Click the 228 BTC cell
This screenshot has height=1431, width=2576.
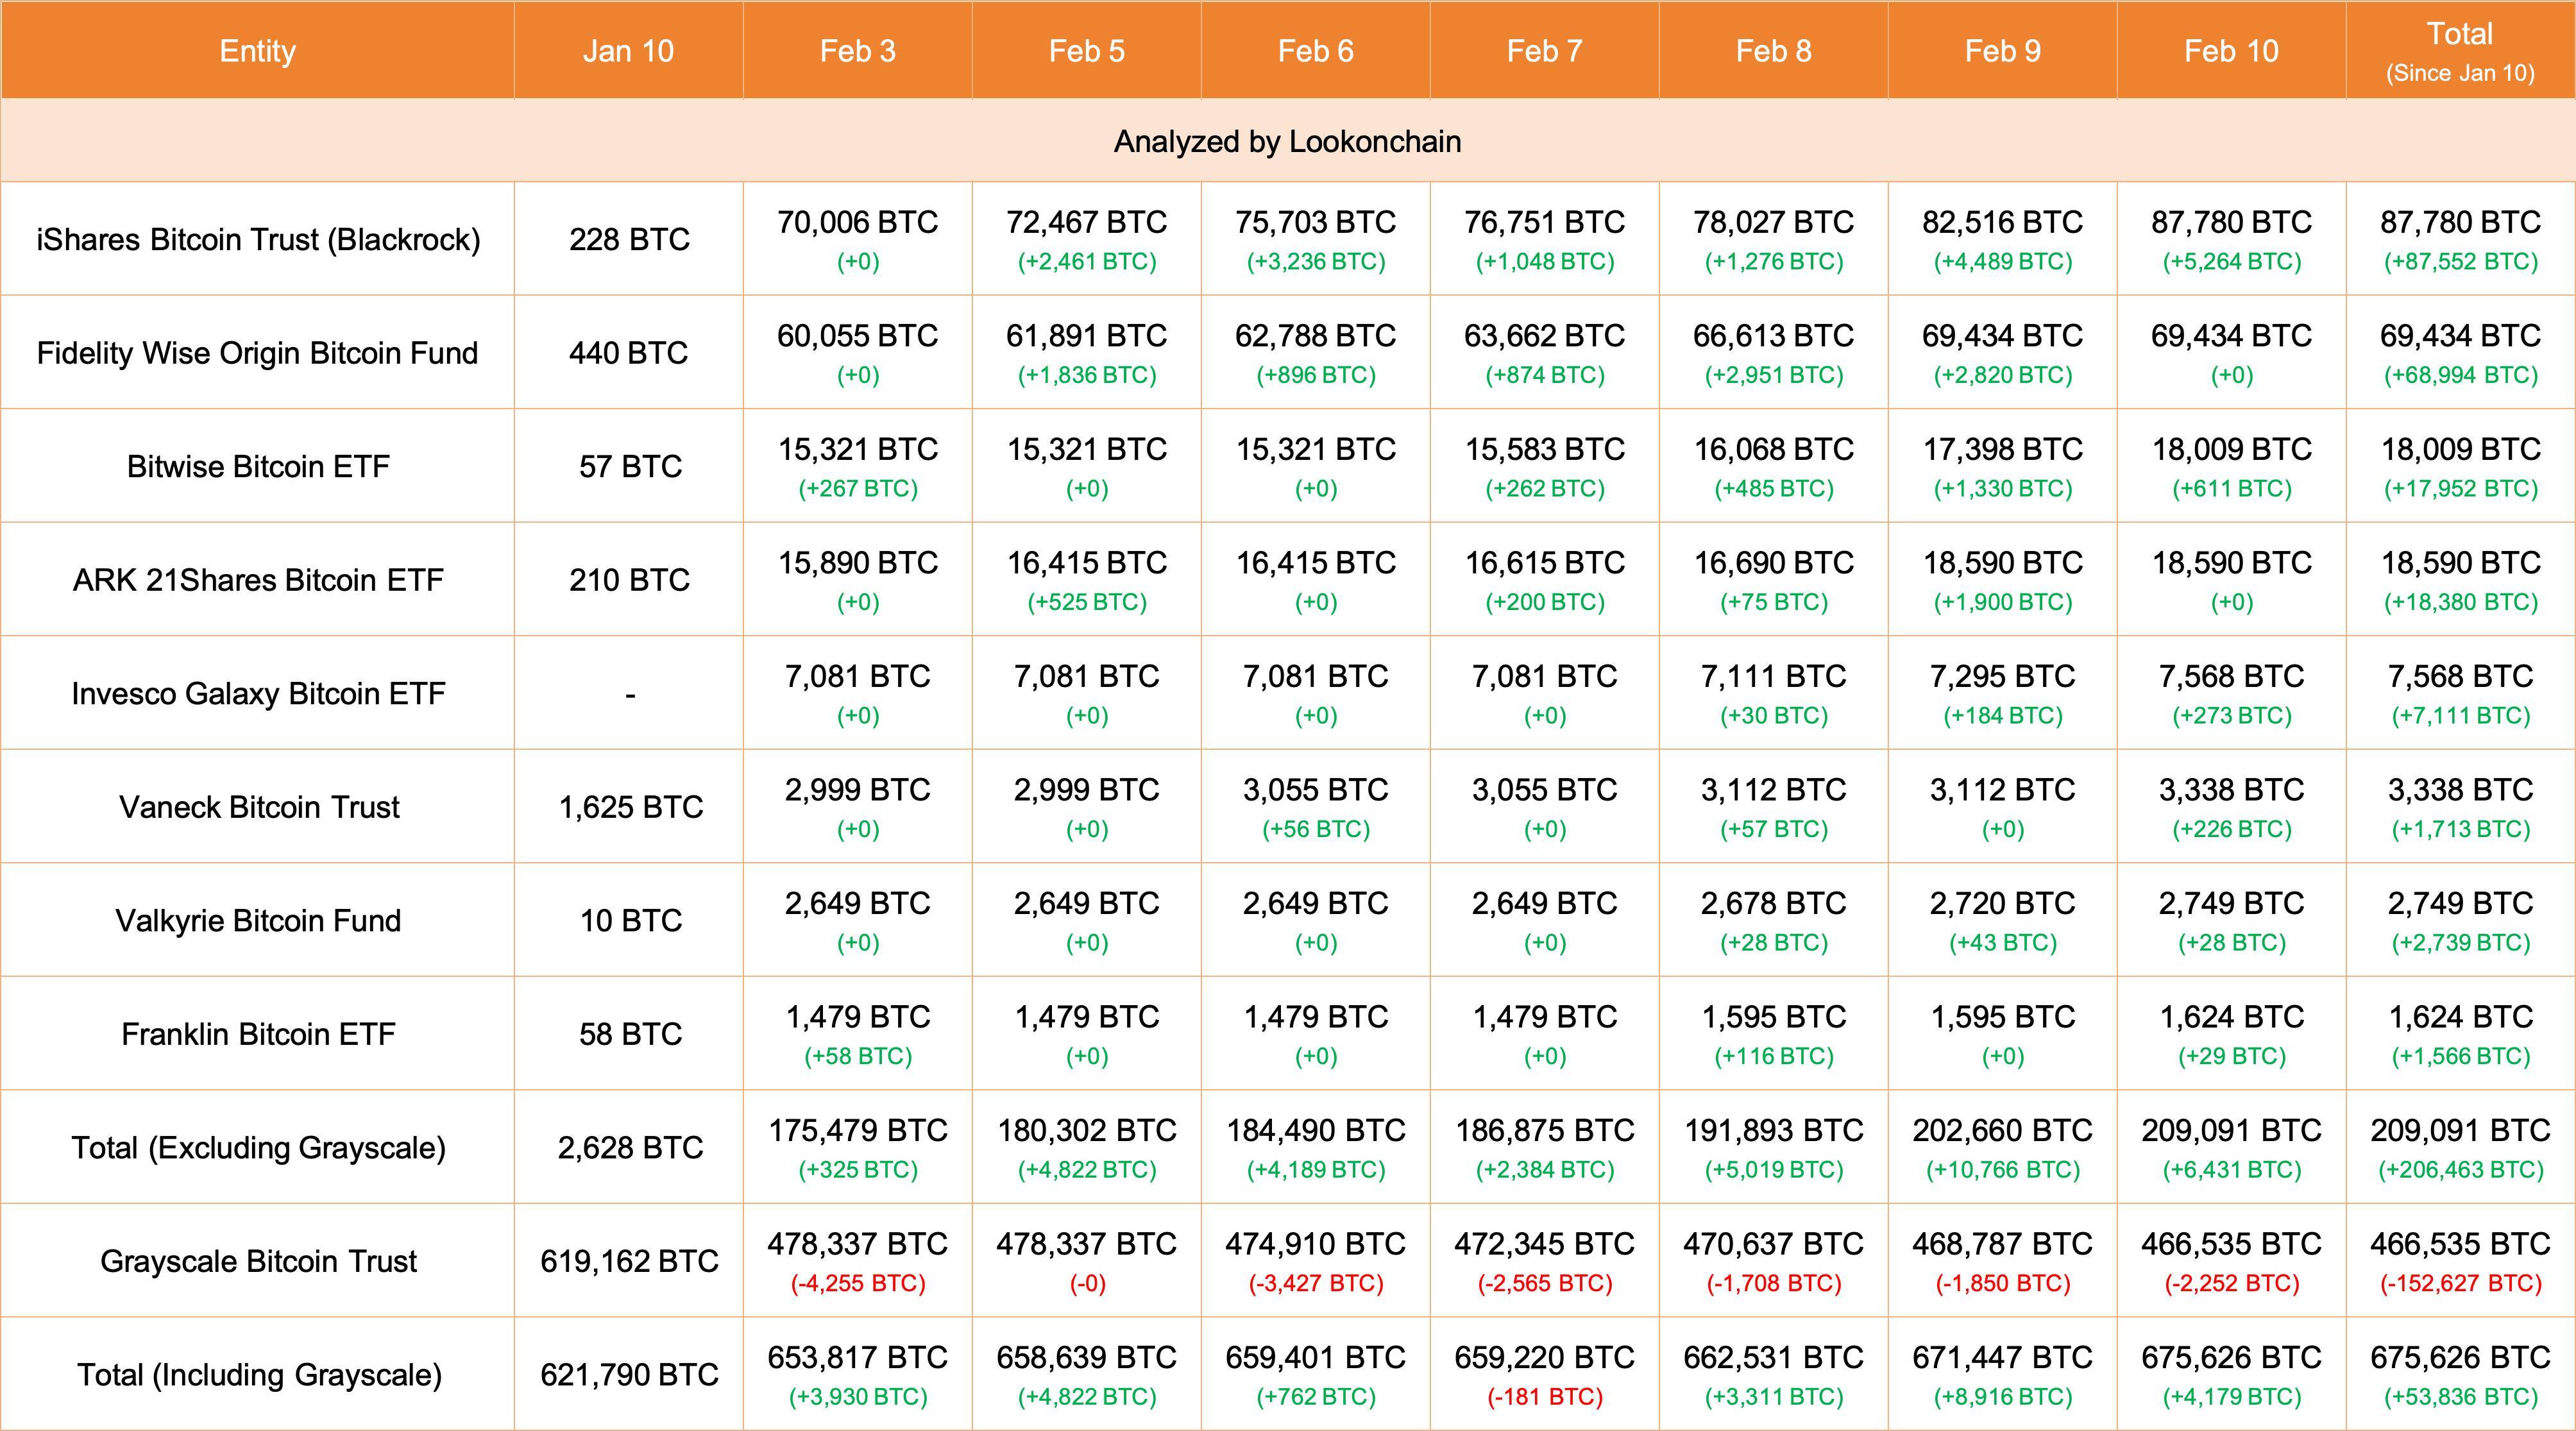pyautogui.click(x=629, y=240)
